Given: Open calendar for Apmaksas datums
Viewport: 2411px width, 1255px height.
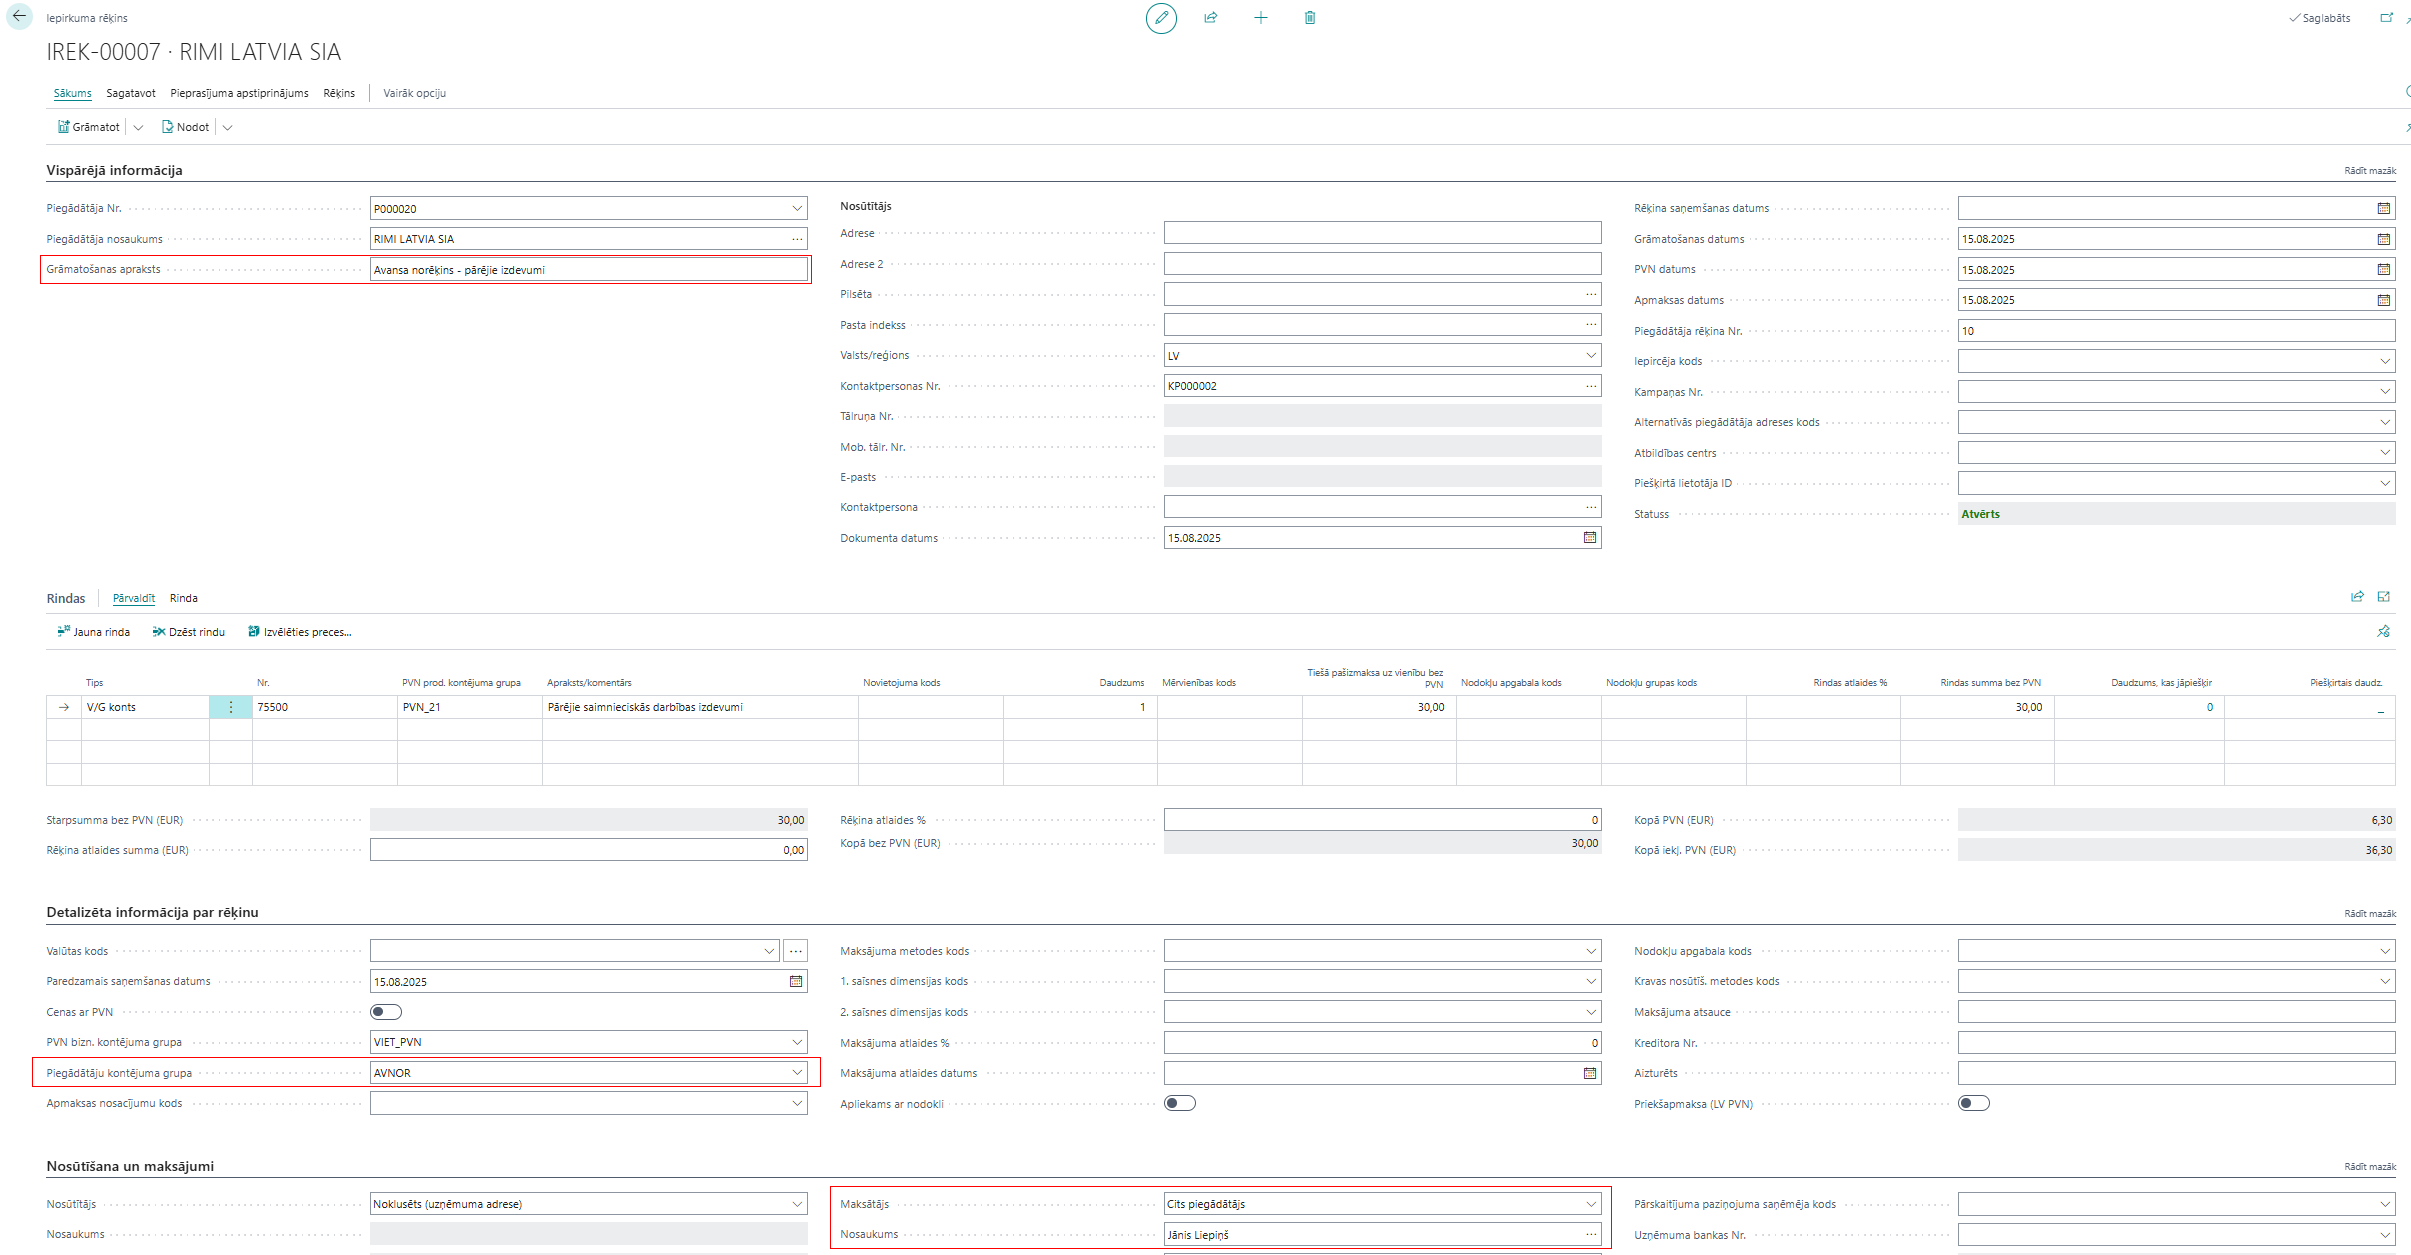Looking at the screenshot, I should click(2384, 300).
